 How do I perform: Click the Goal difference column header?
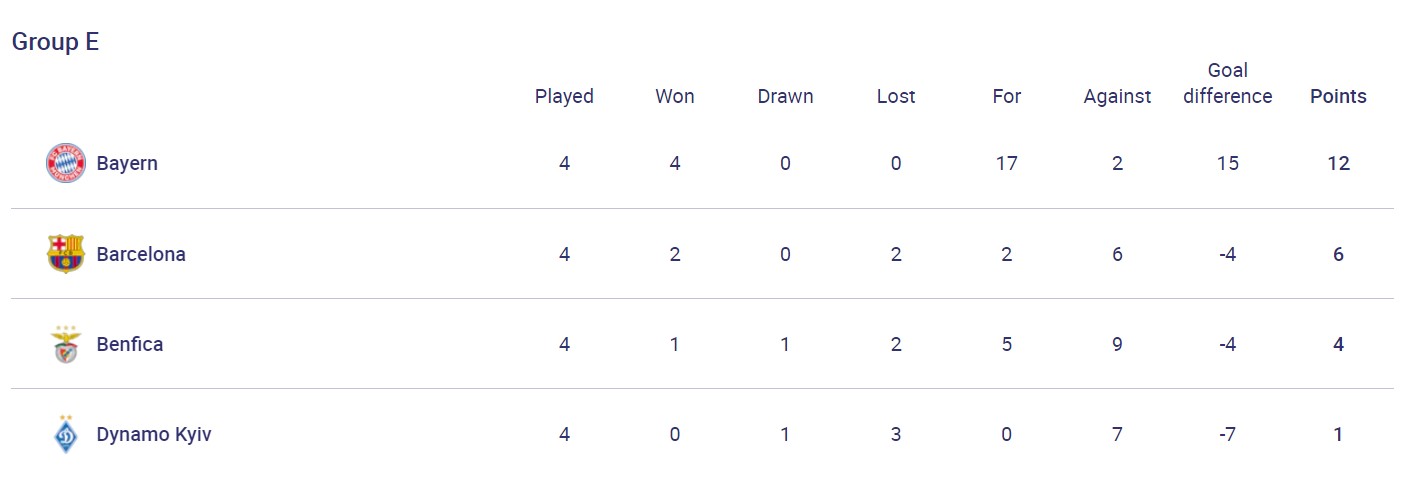(1228, 83)
